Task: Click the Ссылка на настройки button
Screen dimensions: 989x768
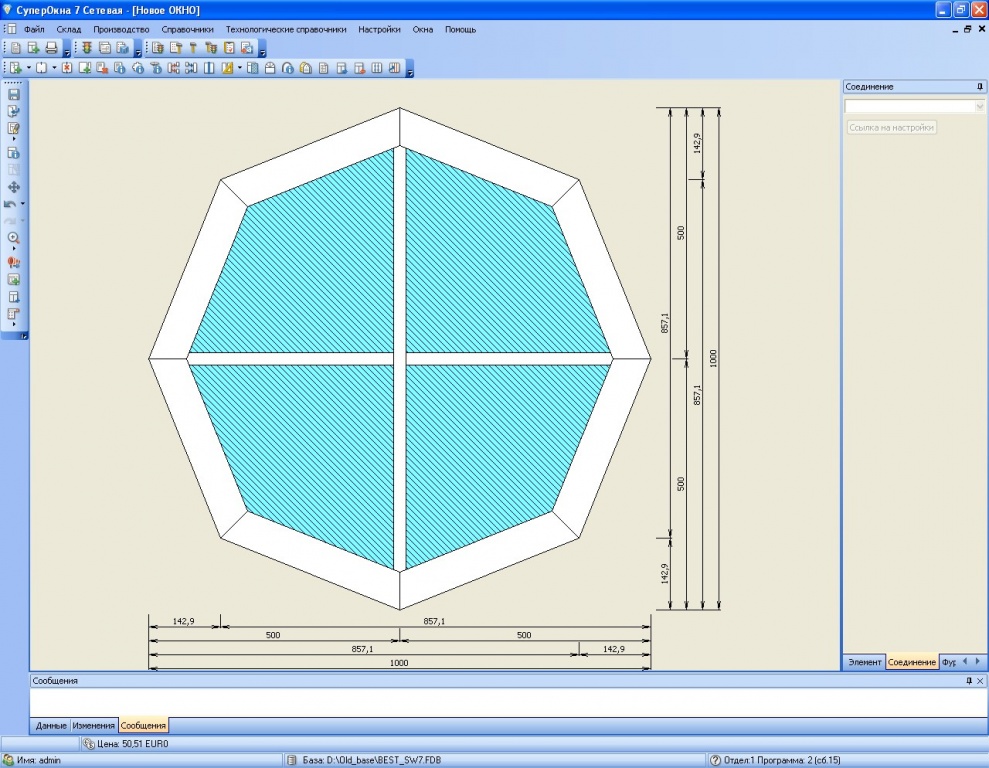Action: [x=891, y=127]
